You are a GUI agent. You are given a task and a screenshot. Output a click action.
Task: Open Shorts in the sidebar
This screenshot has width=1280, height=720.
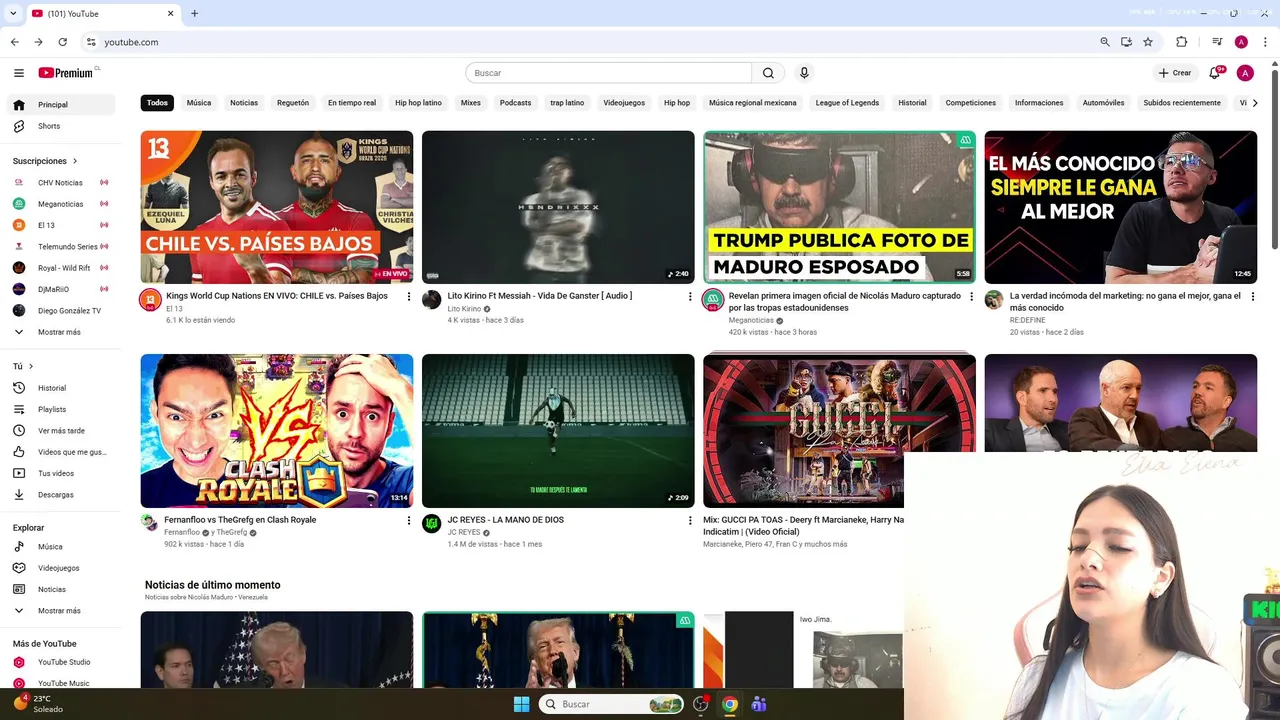60,126
